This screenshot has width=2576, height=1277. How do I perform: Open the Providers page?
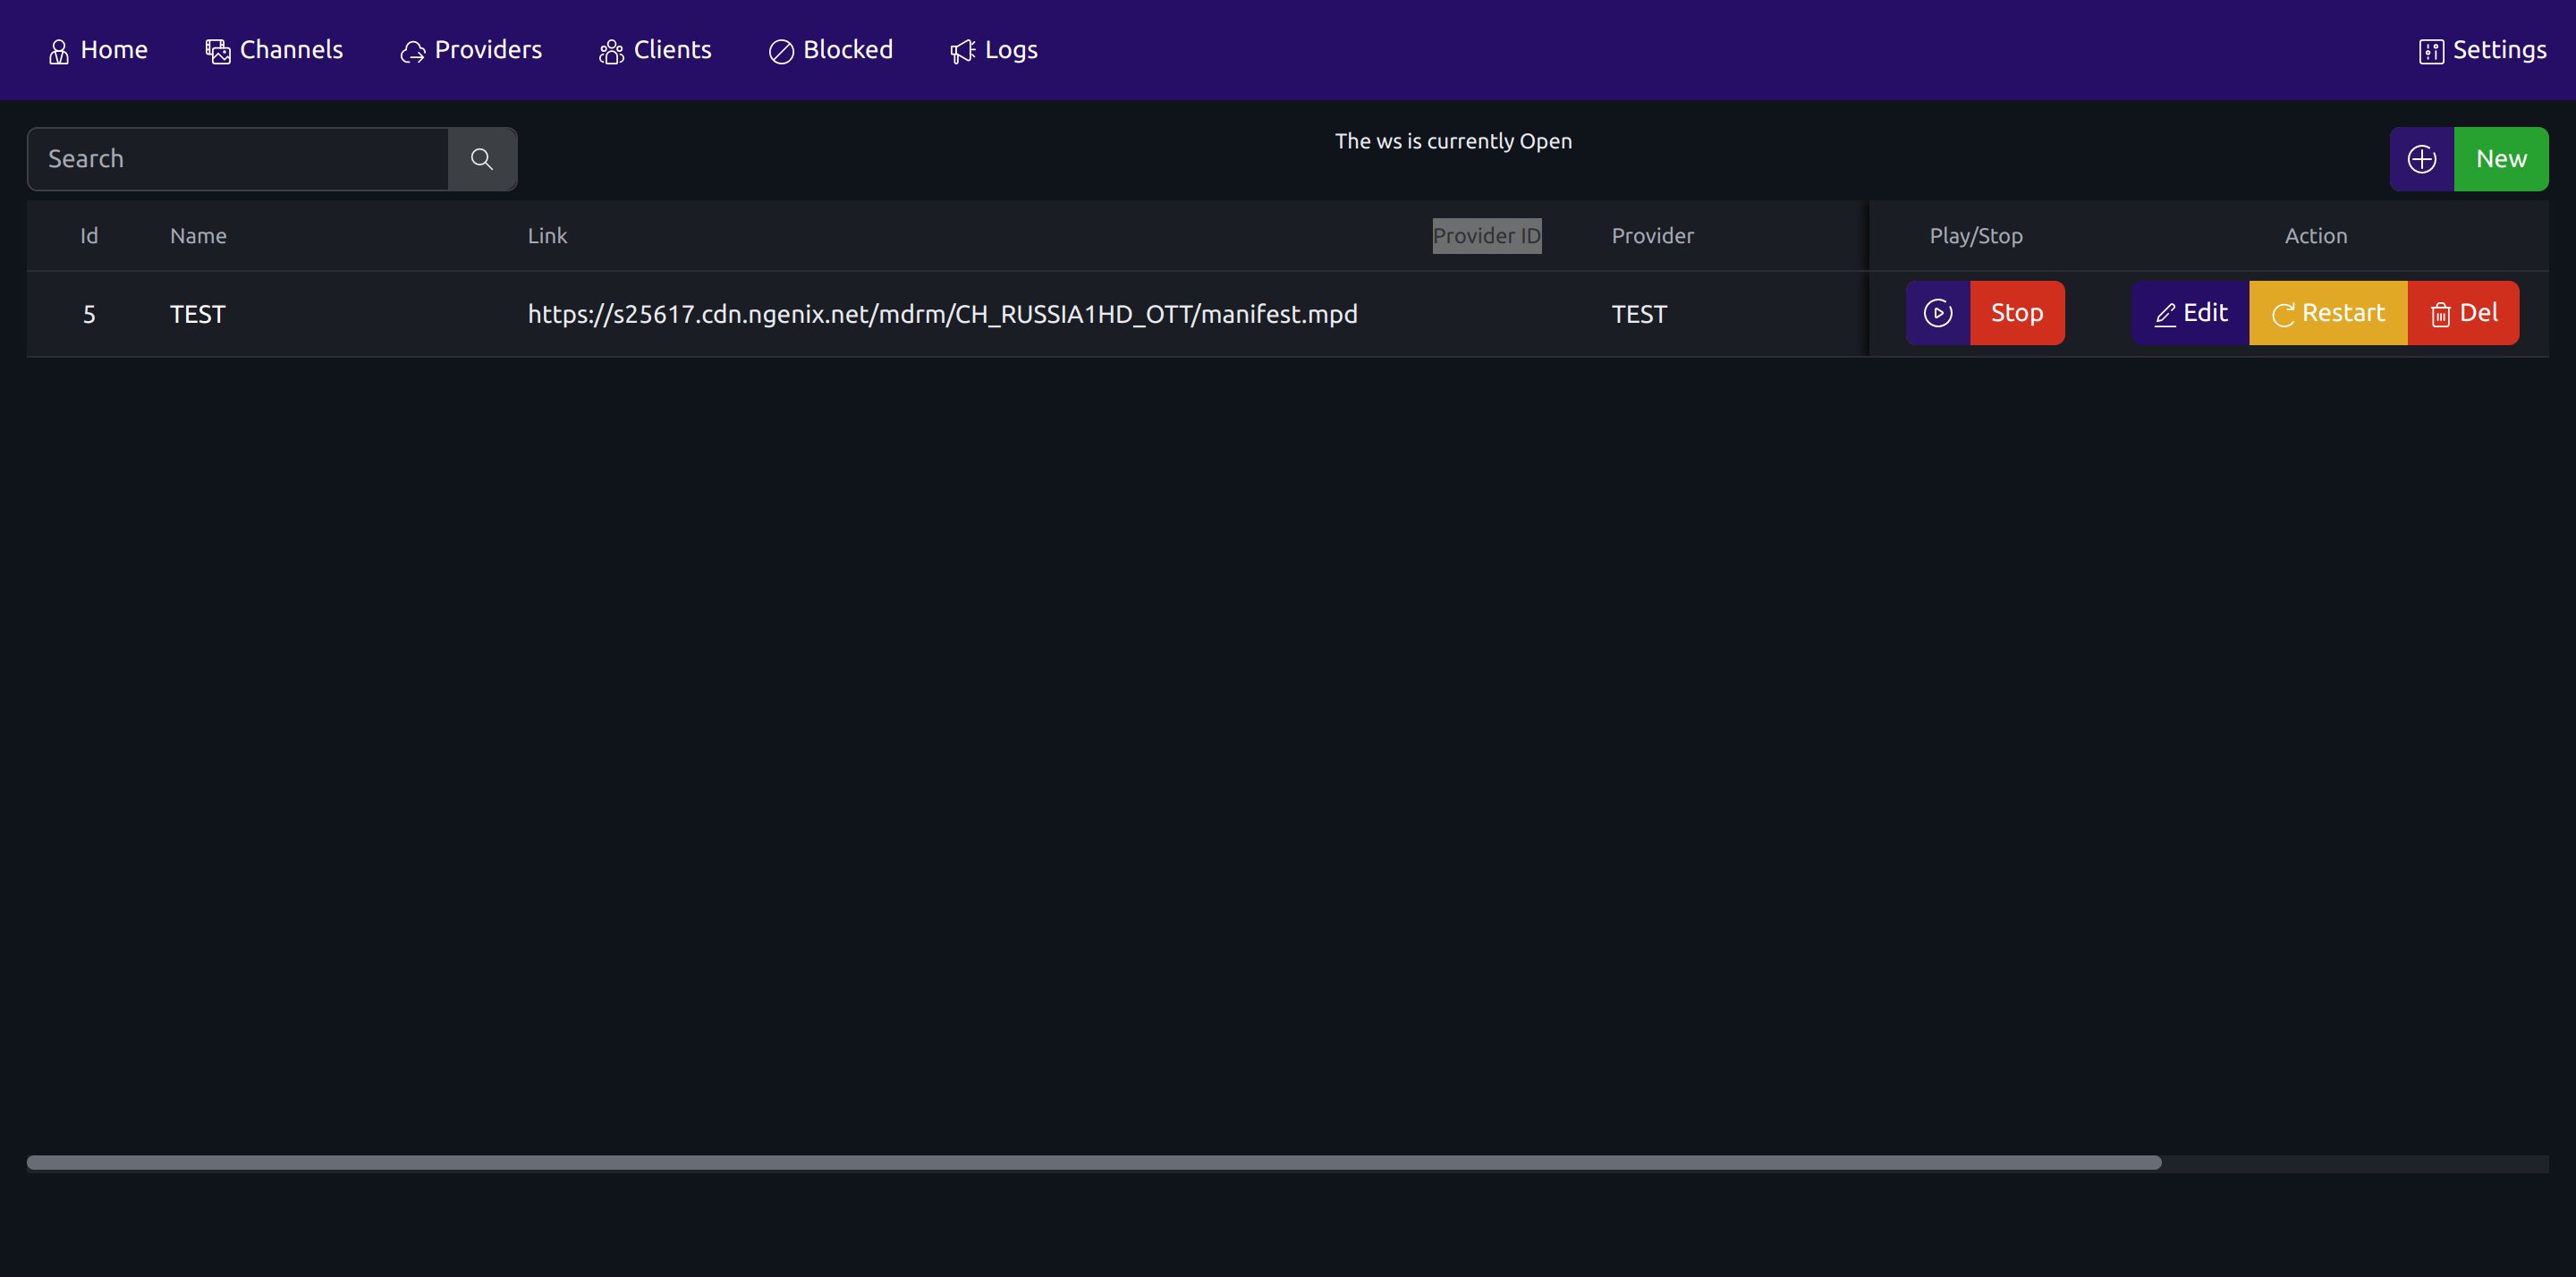click(x=471, y=50)
